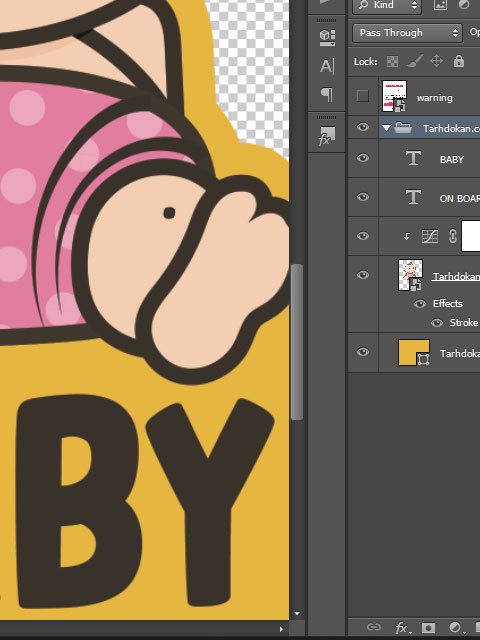Create new fill or adjustment layer
Image resolution: width=480 pixels, height=640 pixels.
(455, 627)
